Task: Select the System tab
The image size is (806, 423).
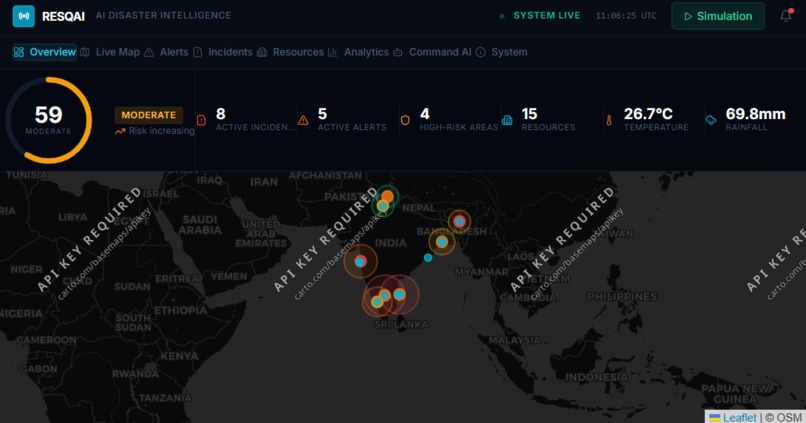Action: 502,52
